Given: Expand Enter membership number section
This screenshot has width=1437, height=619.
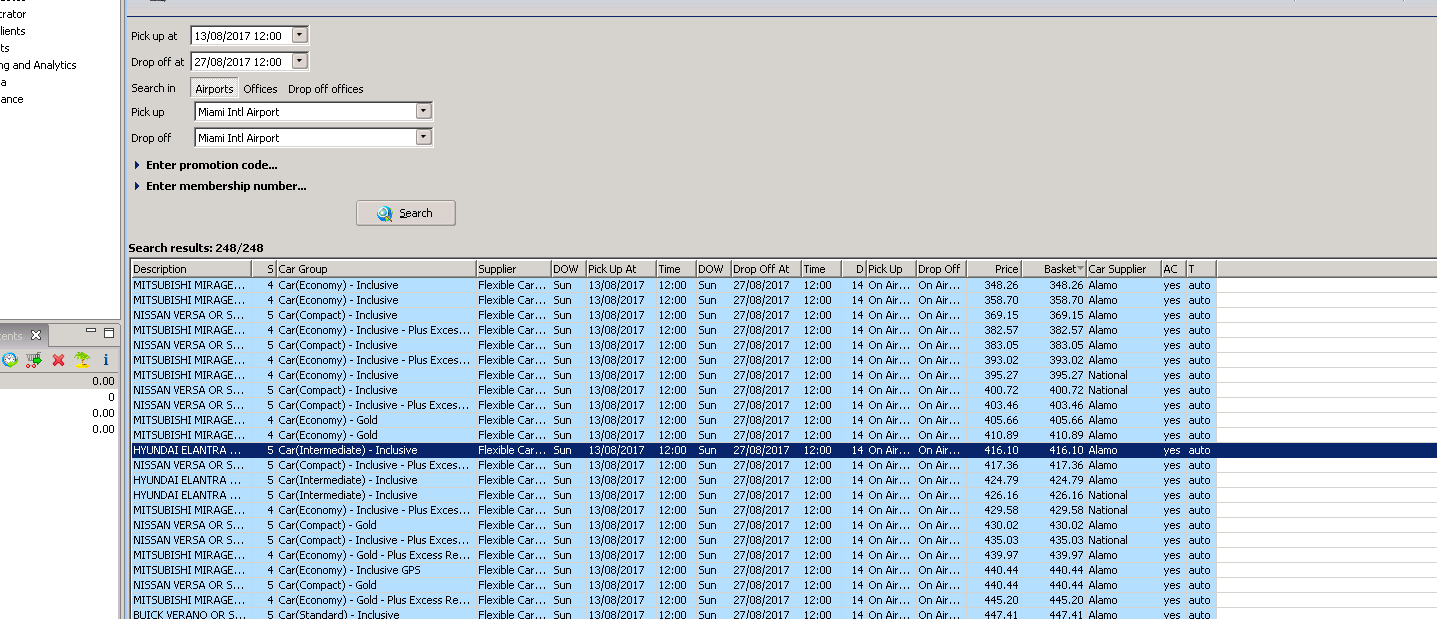Looking at the screenshot, I should (220, 186).
